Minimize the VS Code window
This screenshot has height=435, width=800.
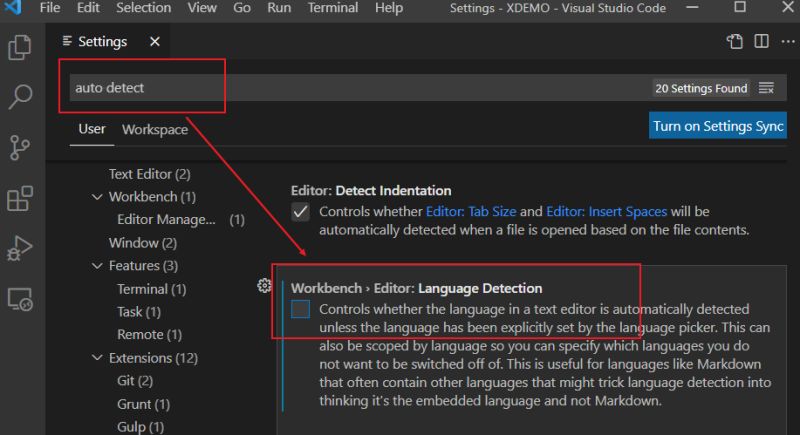pos(692,7)
